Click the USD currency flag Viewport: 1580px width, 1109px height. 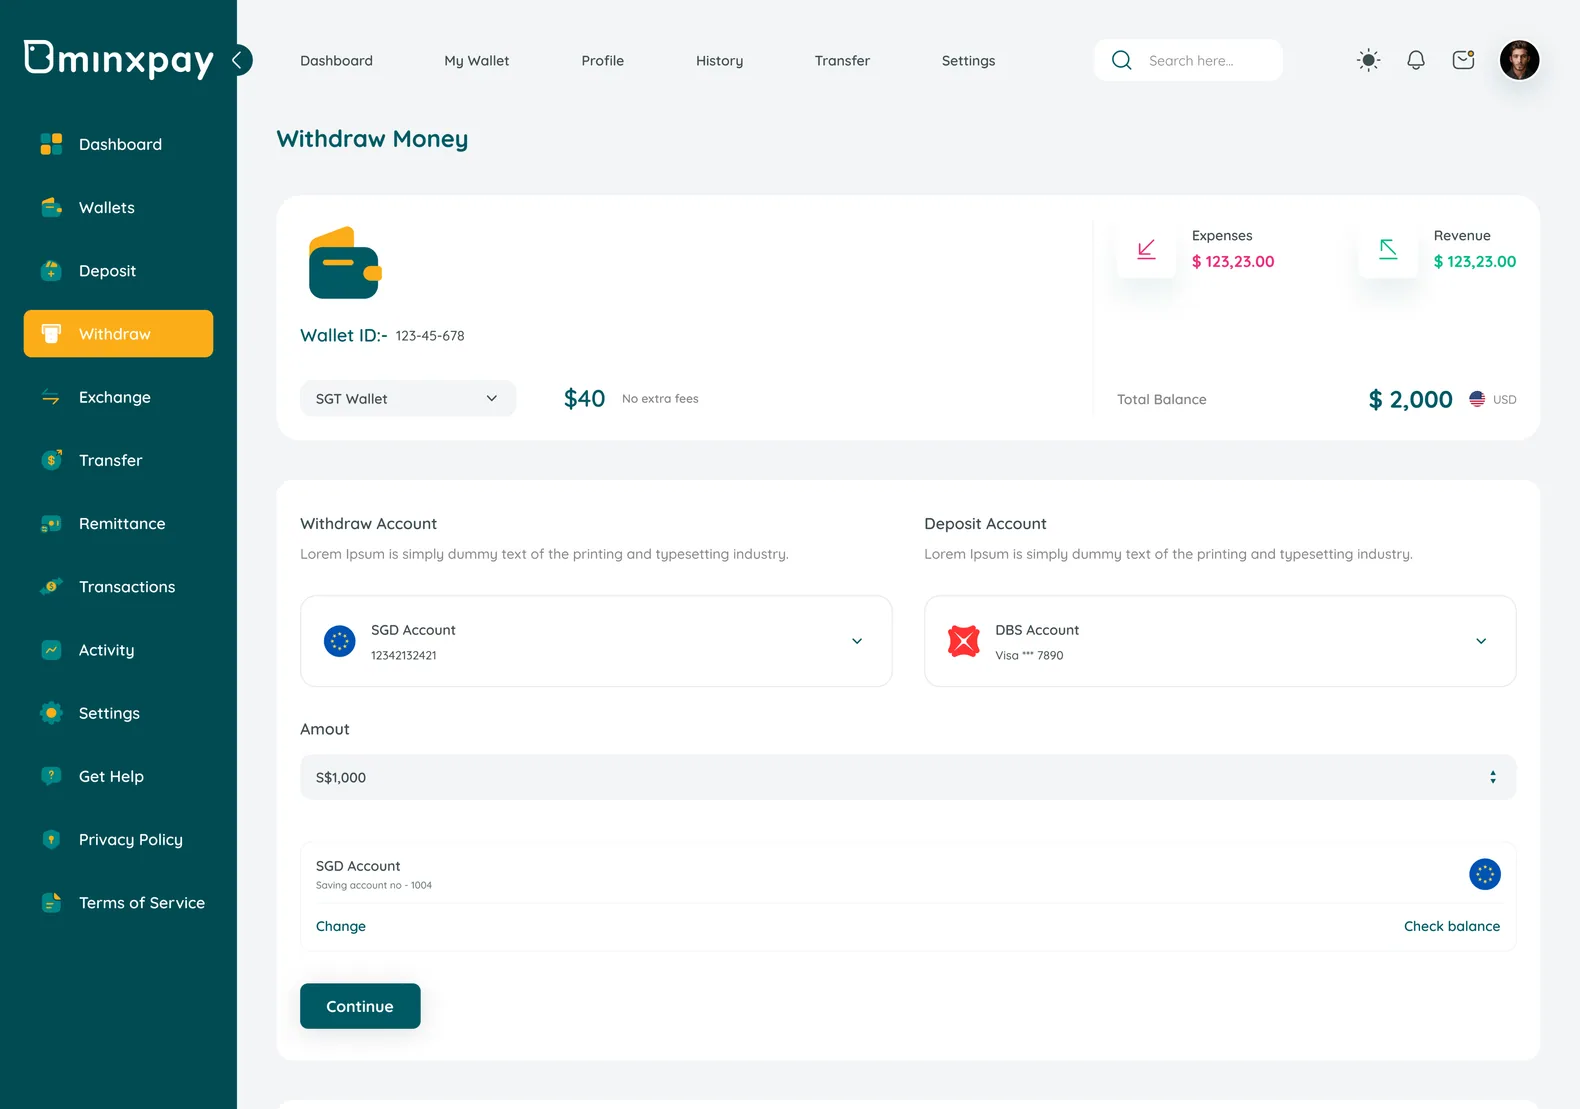click(x=1477, y=399)
